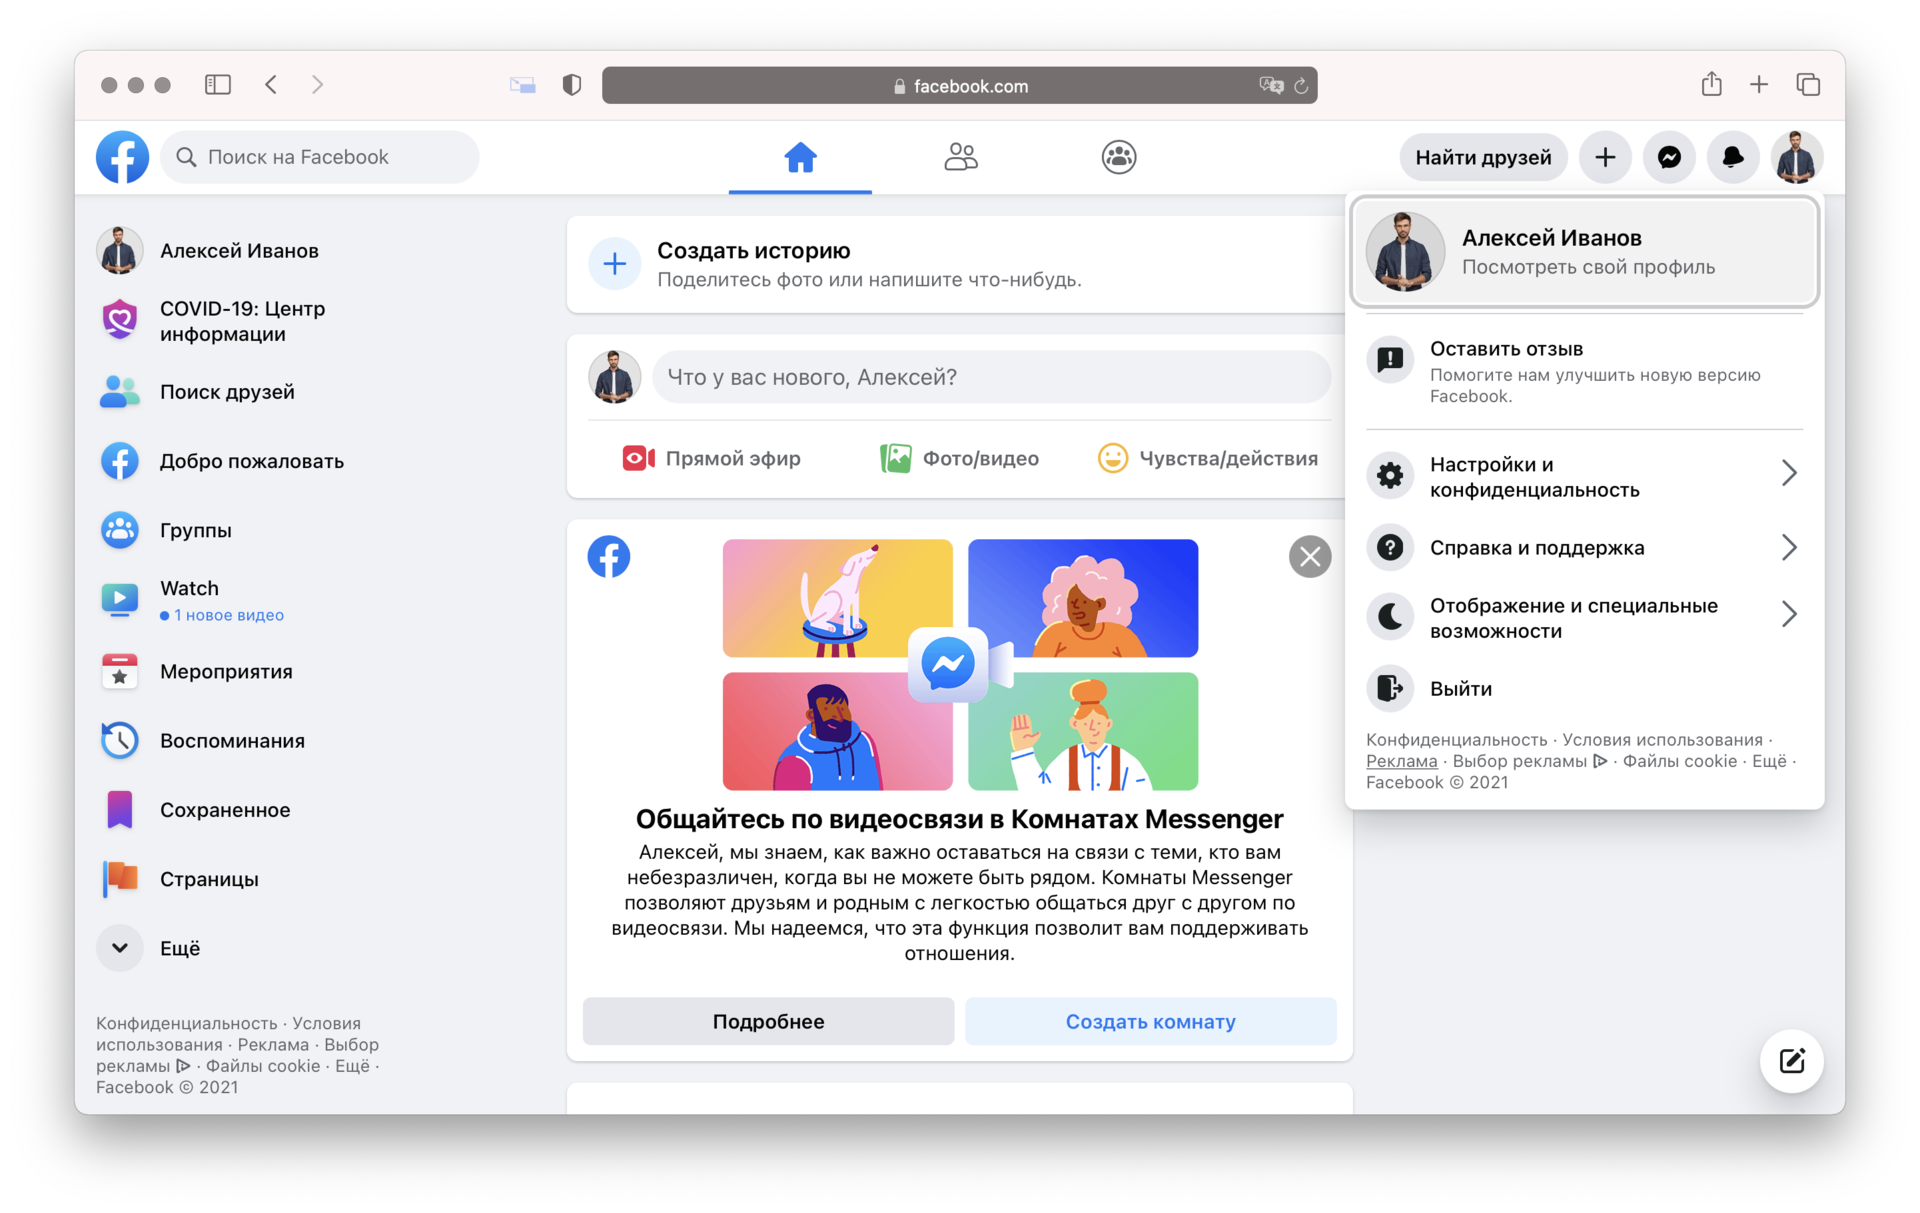Switch to the Friends tab icon
1920x1213 pixels.
(x=961, y=157)
